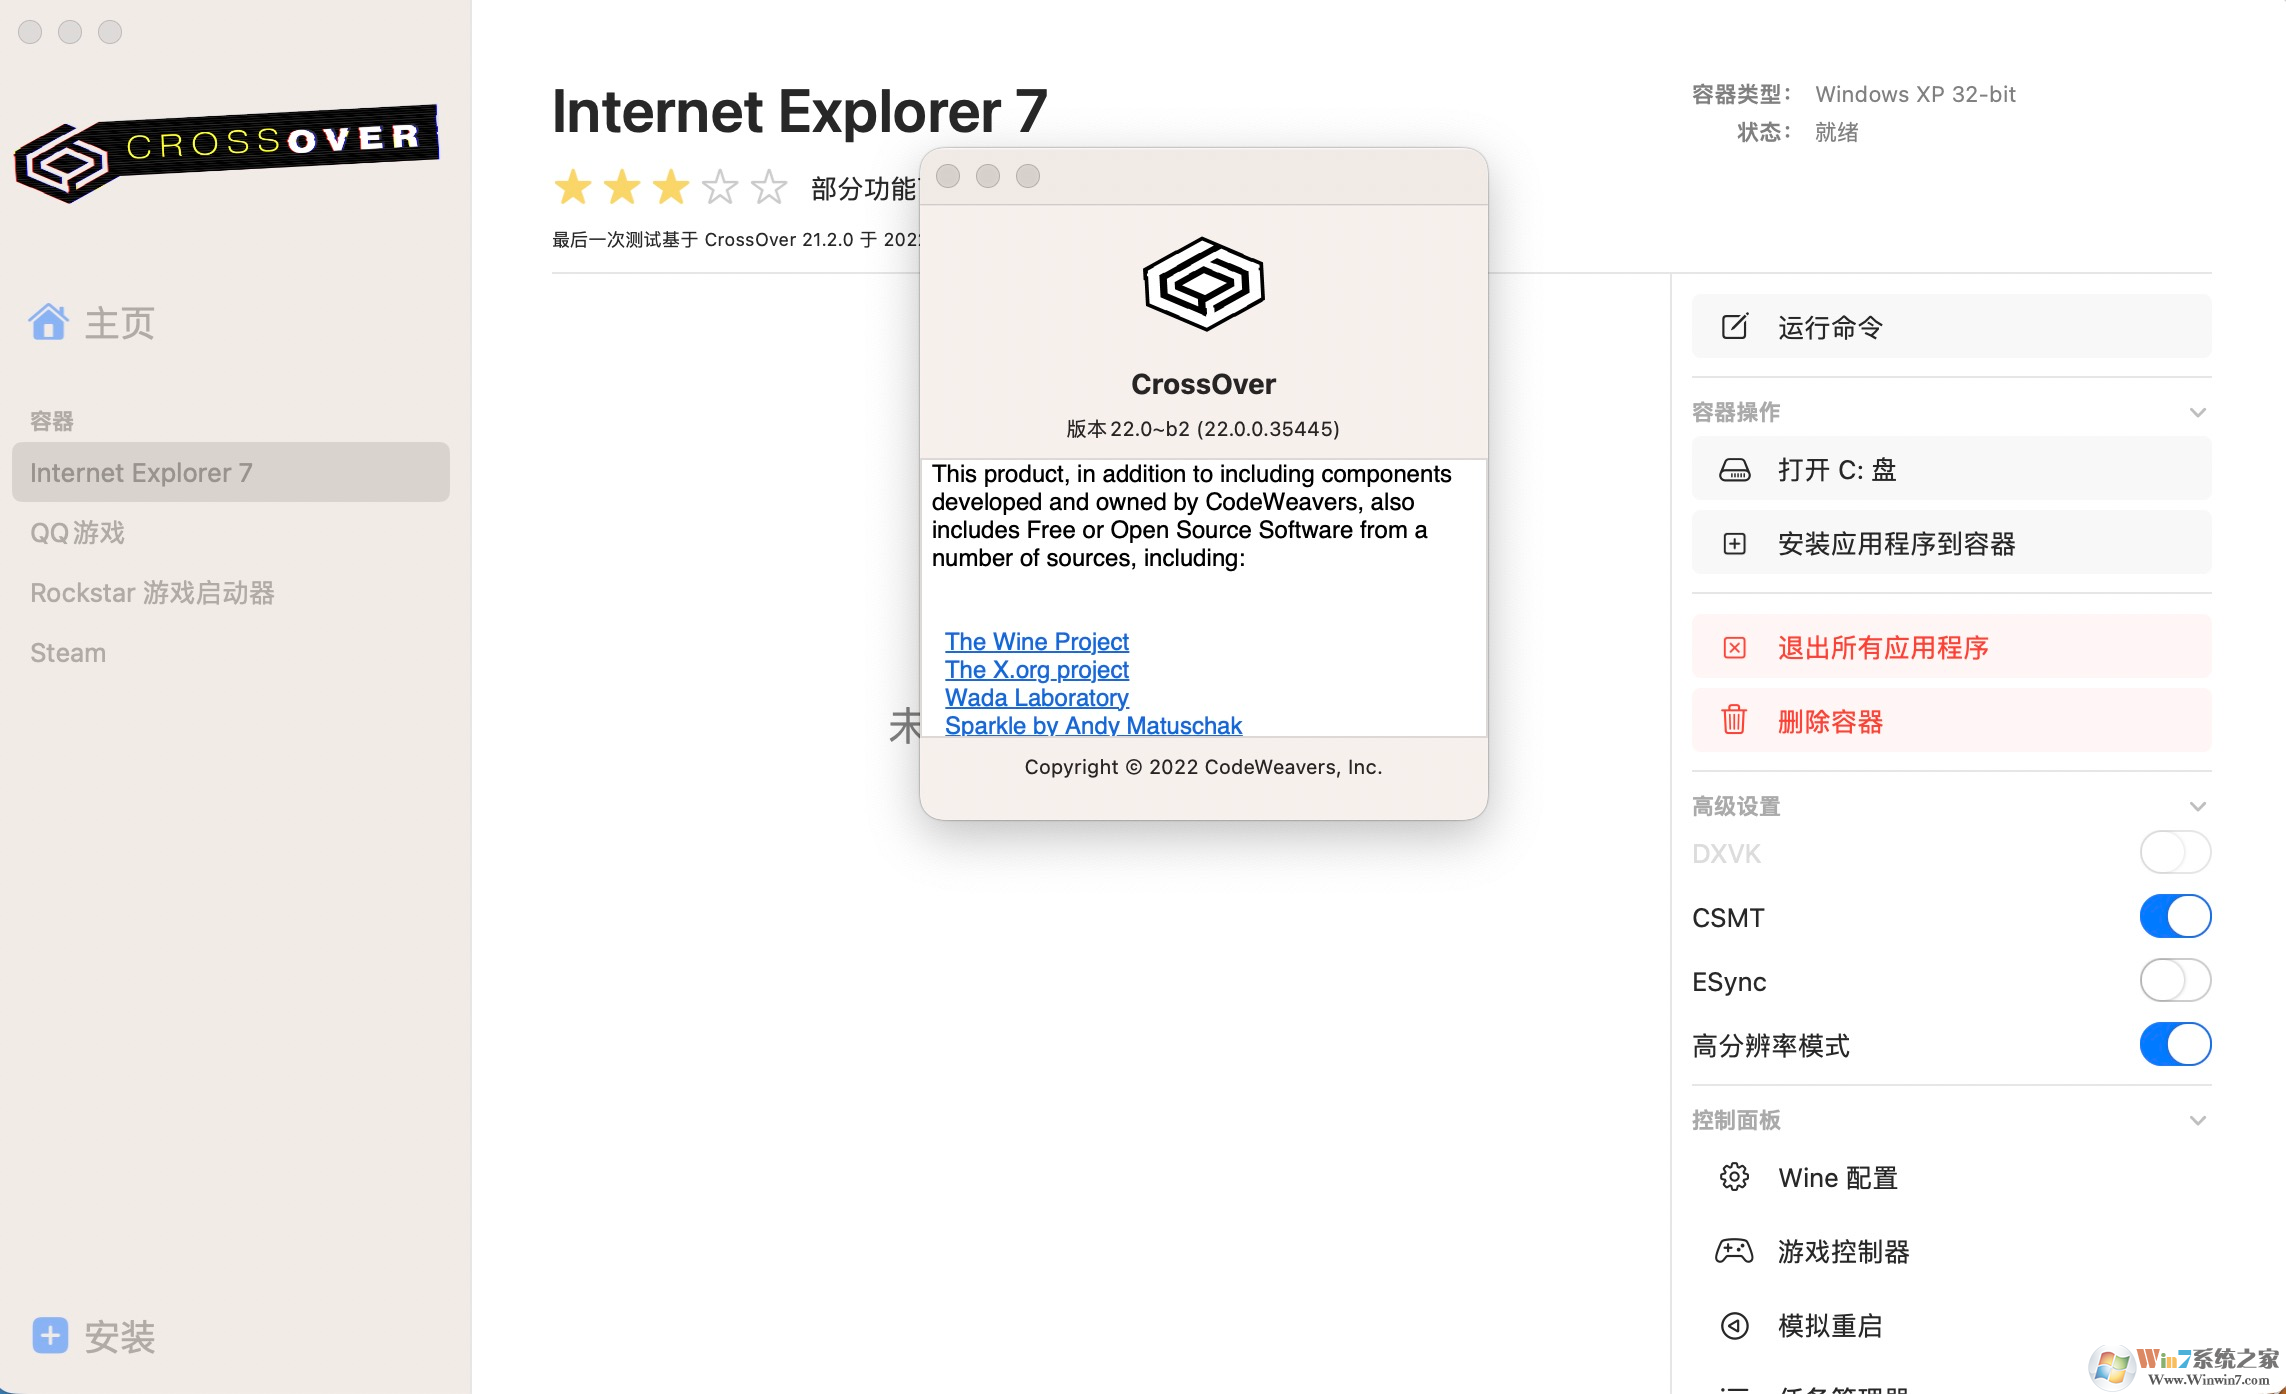Click the 退出所有应用程序 red exit icon
The image size is (2286, 1394).
click(x=1734, y=646)
